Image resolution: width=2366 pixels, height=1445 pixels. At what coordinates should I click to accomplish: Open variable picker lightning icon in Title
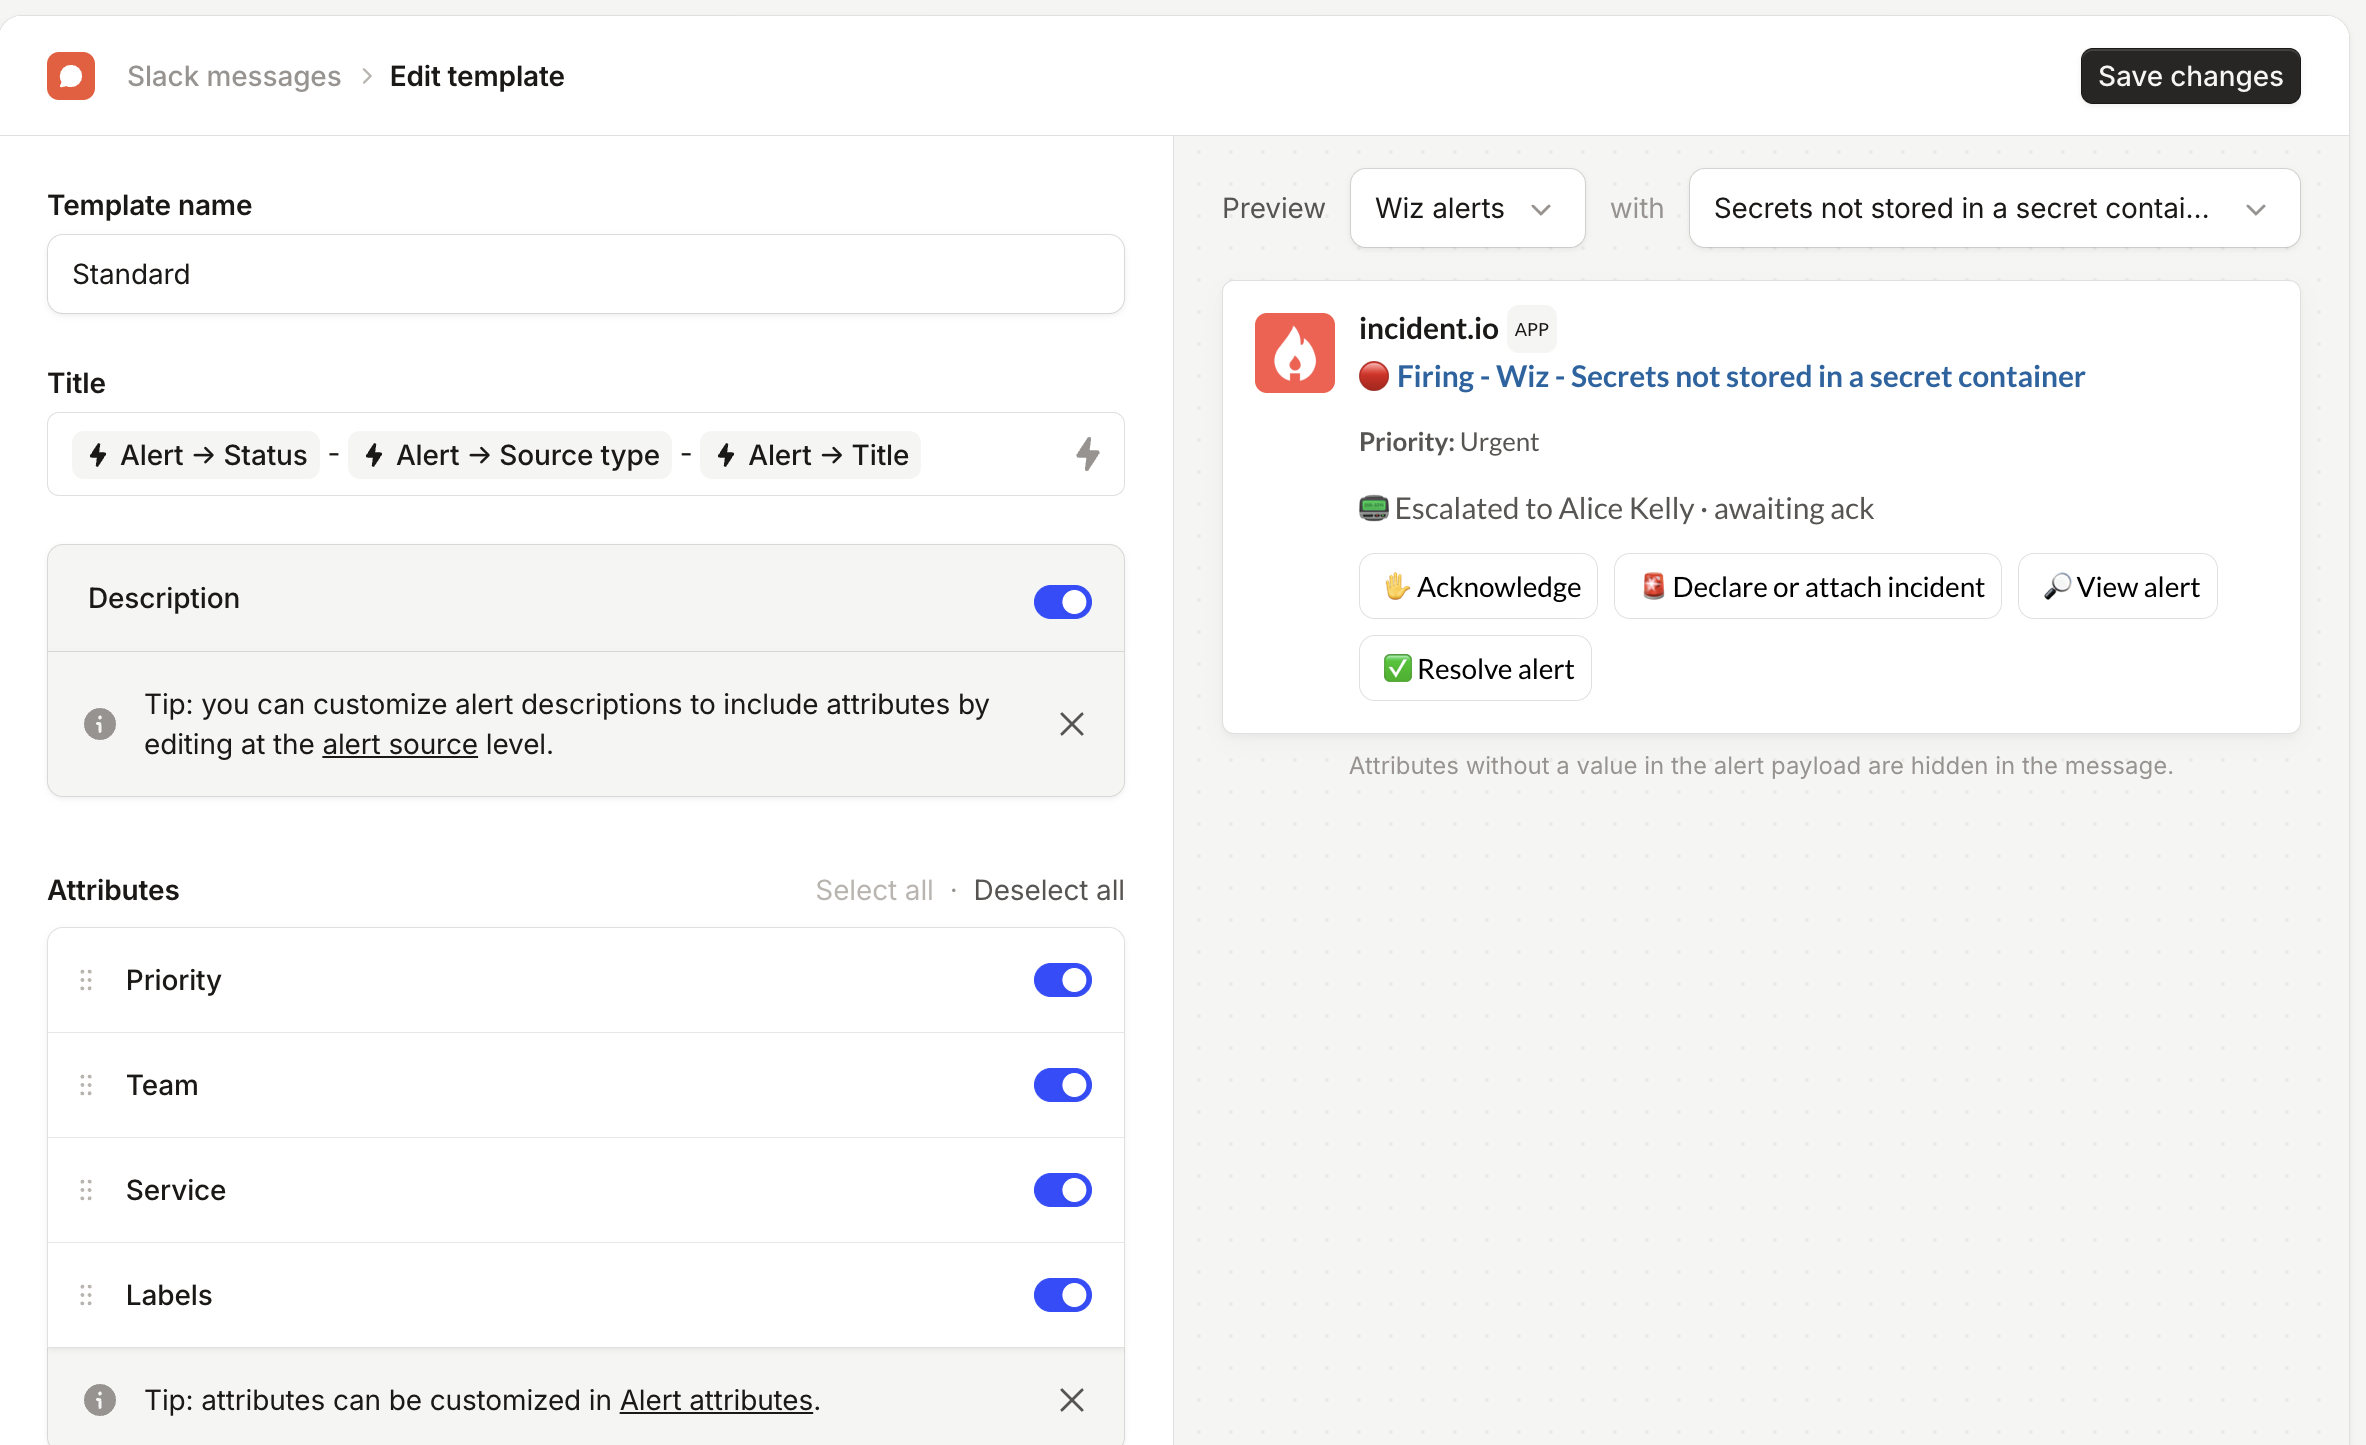point(1088,455)
